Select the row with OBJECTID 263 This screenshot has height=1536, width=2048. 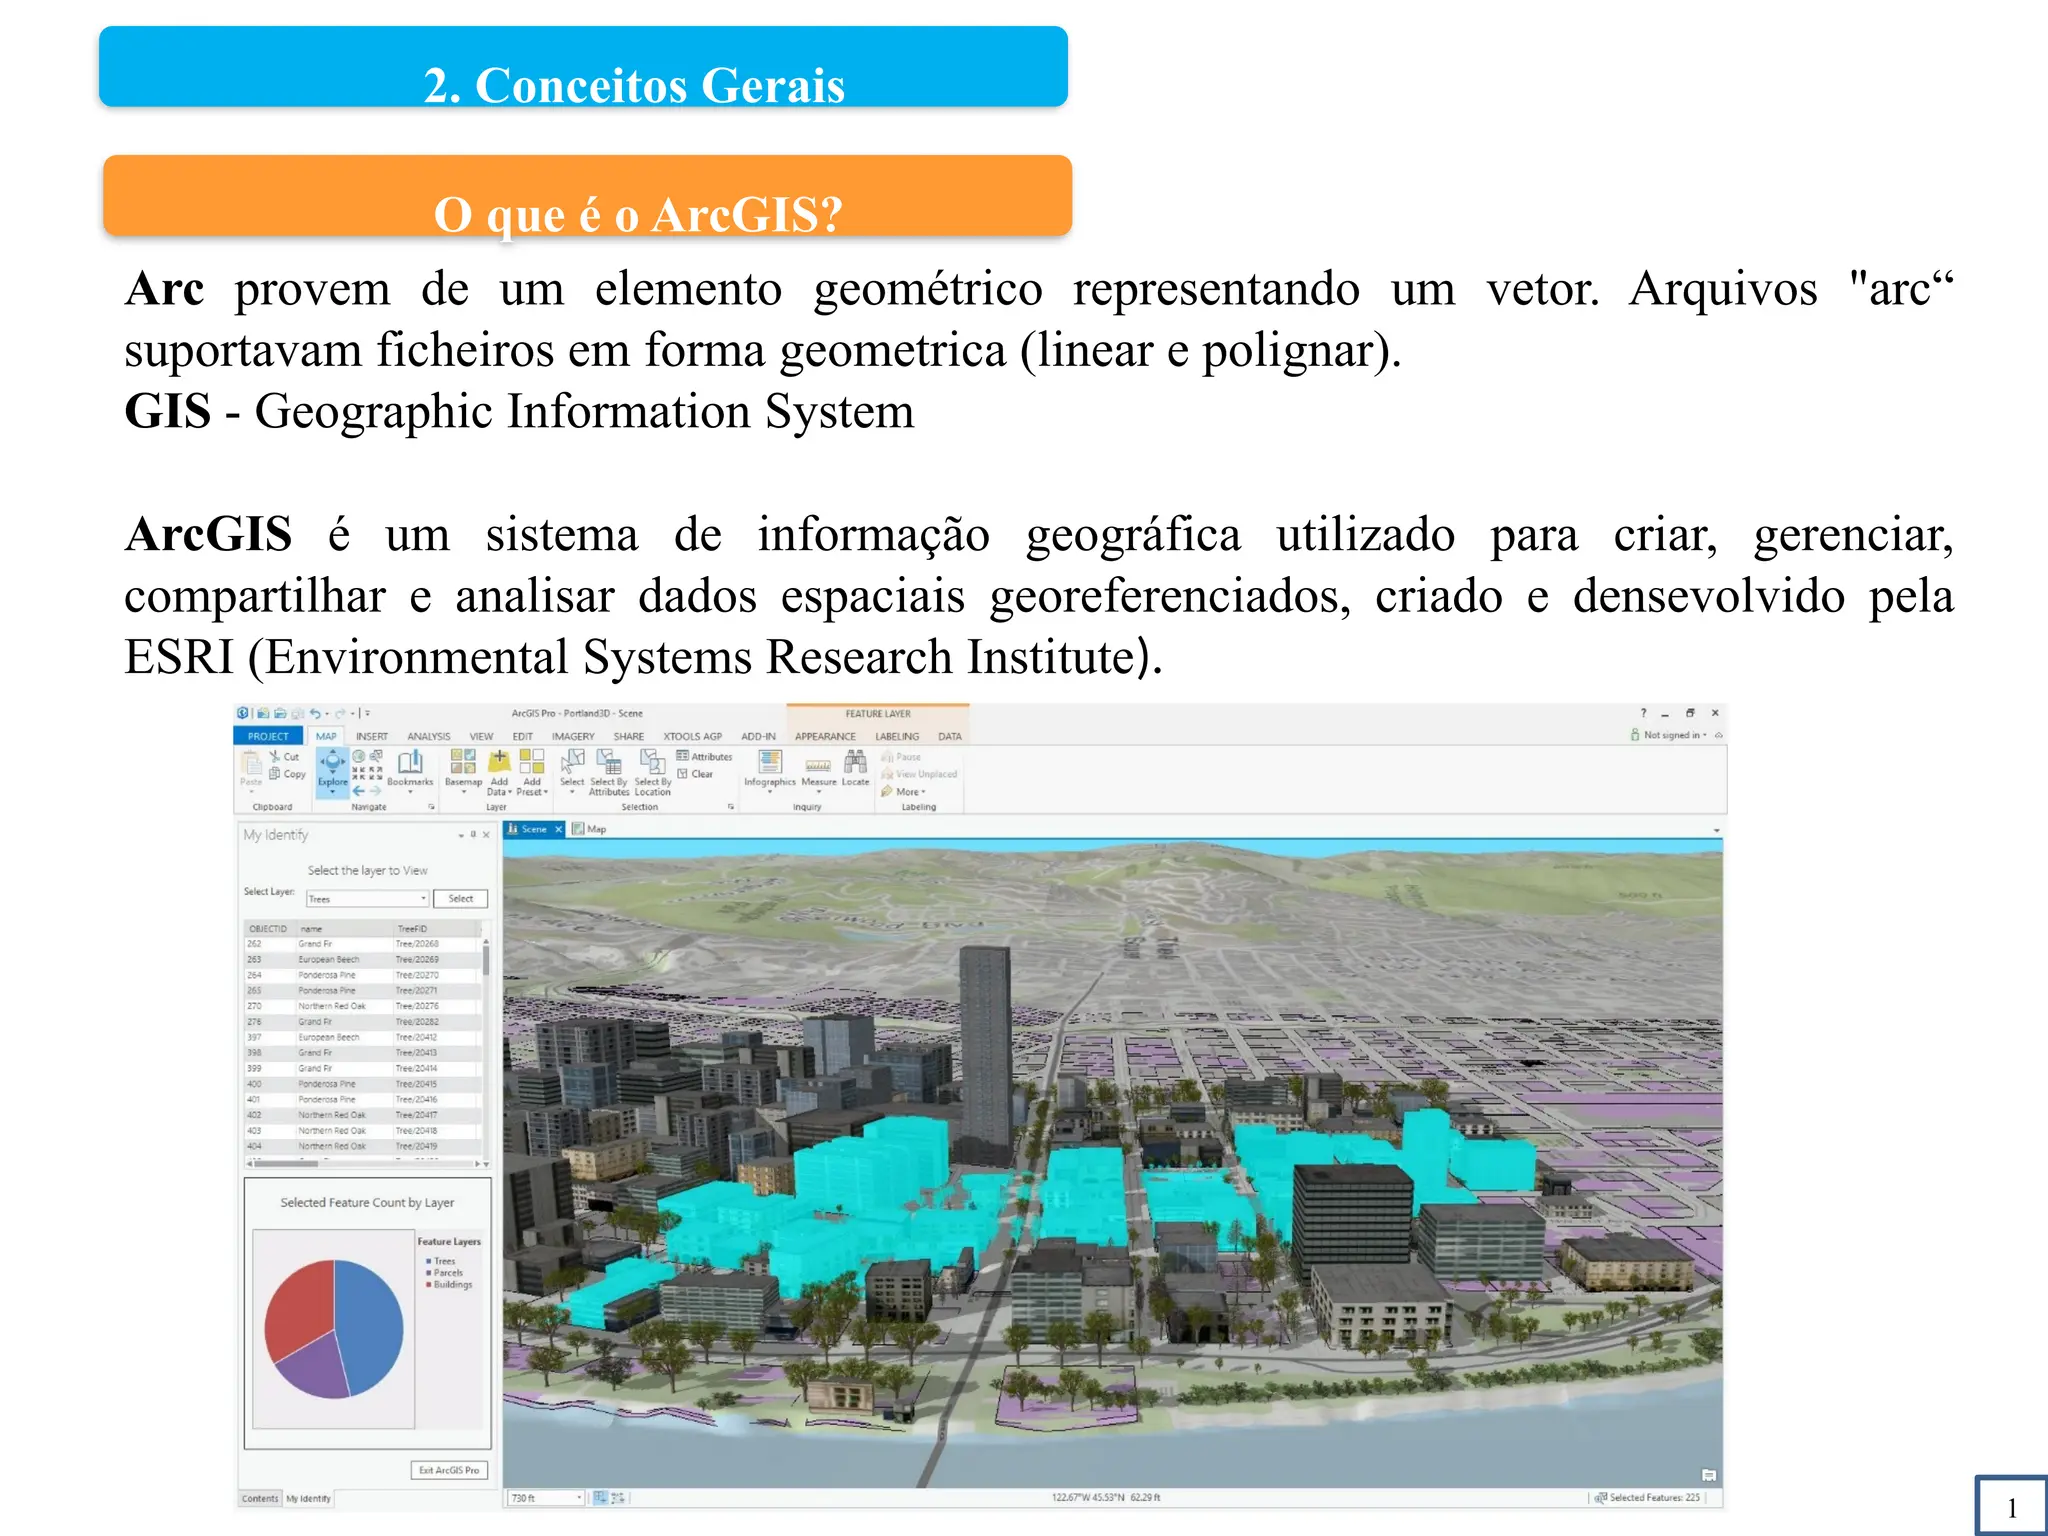[x=363, y=960]
